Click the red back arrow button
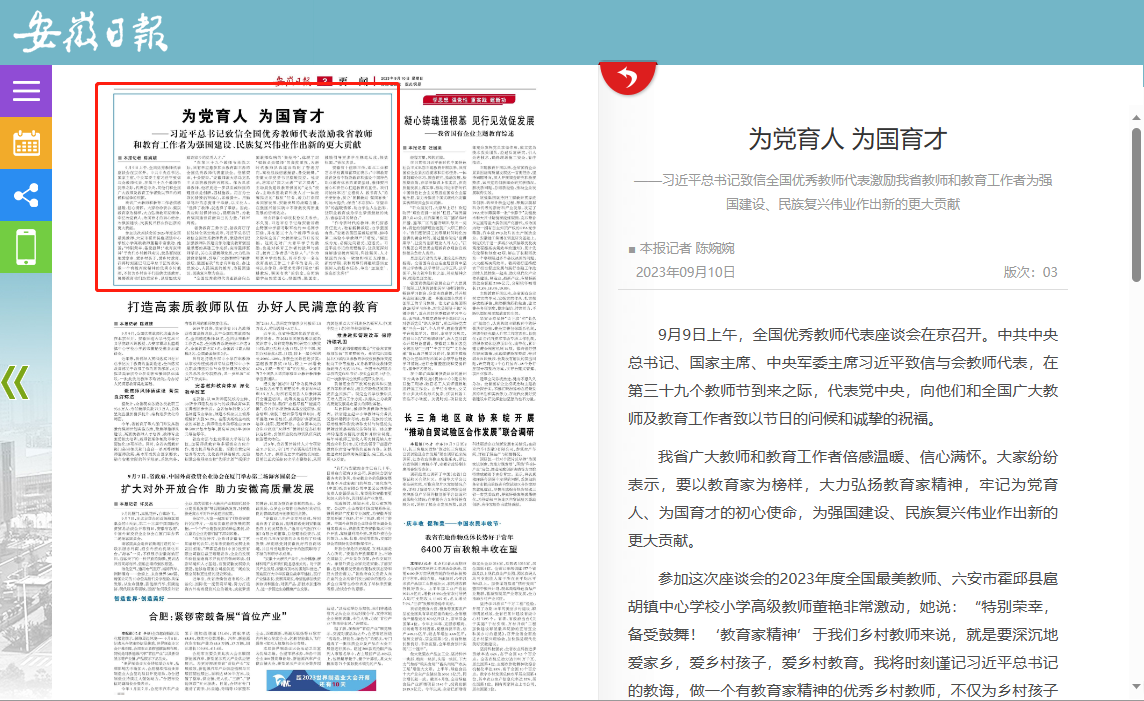1144x701 pixels. pos(627,77)
